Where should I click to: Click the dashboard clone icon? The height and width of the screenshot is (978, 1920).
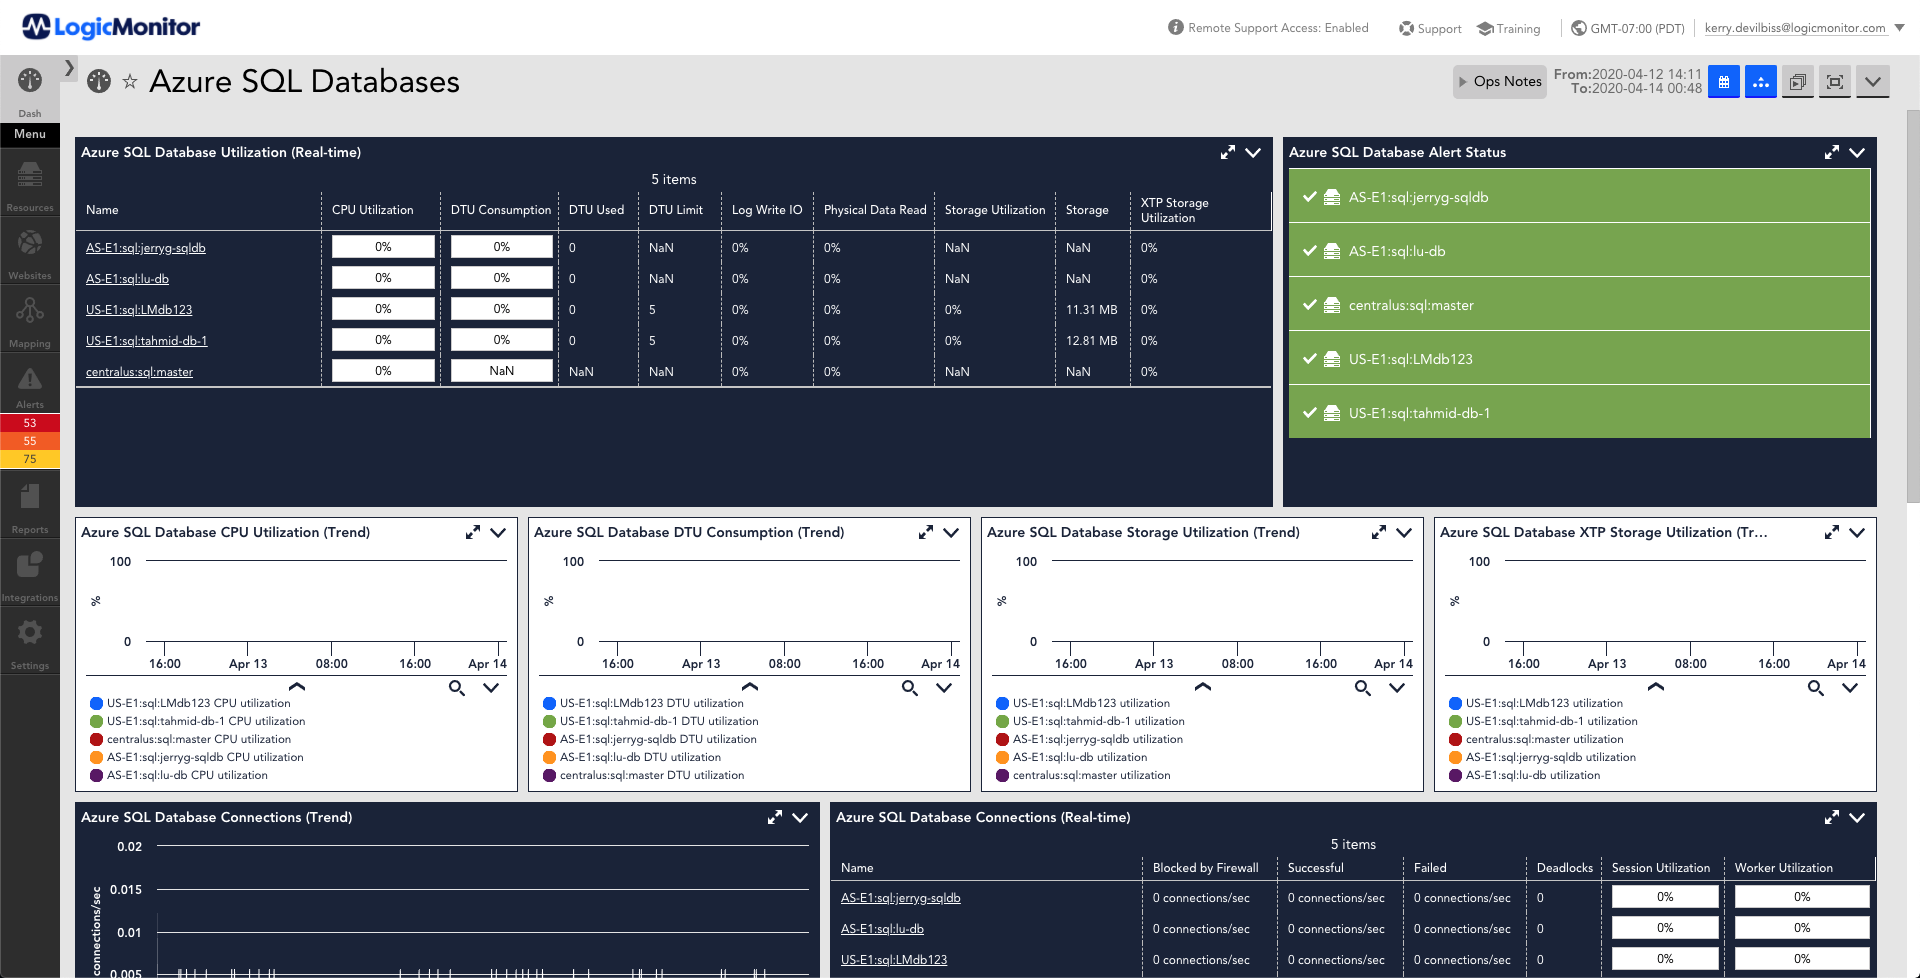pyautogui.click(x=1797, y=82)
